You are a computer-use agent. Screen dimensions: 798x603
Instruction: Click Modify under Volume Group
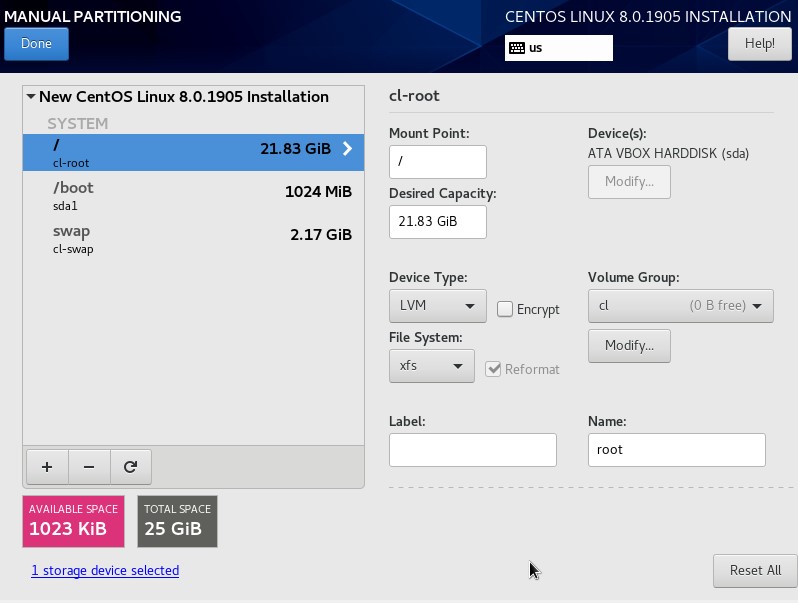point(629,346)
